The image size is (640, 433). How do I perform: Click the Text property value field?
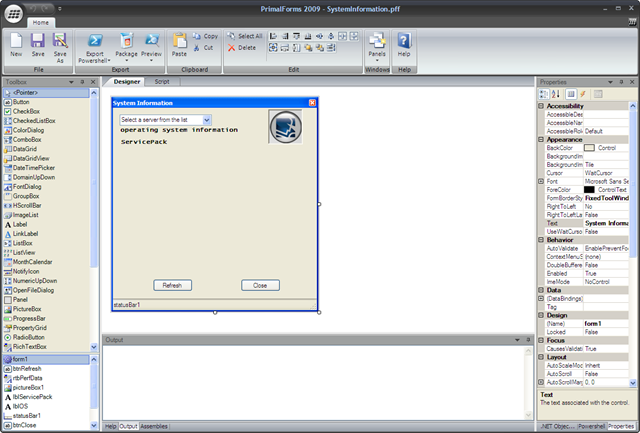606,223
